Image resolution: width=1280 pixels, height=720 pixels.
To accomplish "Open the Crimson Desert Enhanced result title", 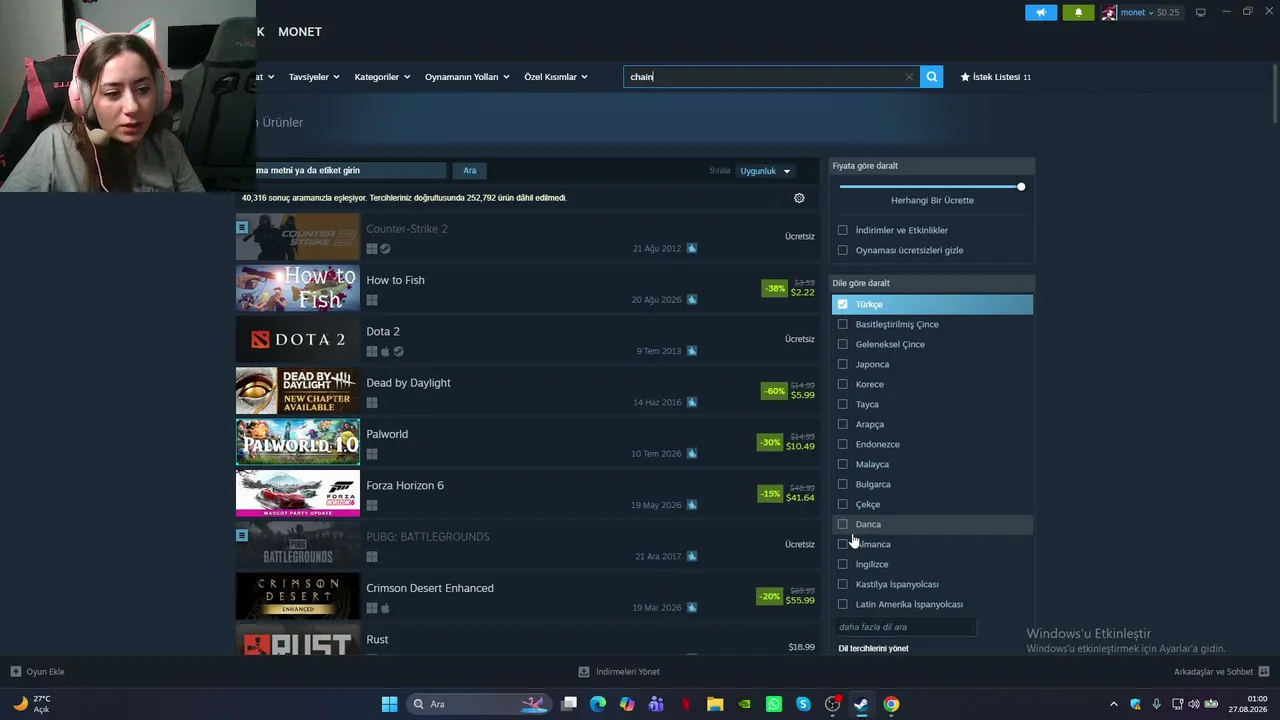I will pyautogui.click(x=430, y=588).
